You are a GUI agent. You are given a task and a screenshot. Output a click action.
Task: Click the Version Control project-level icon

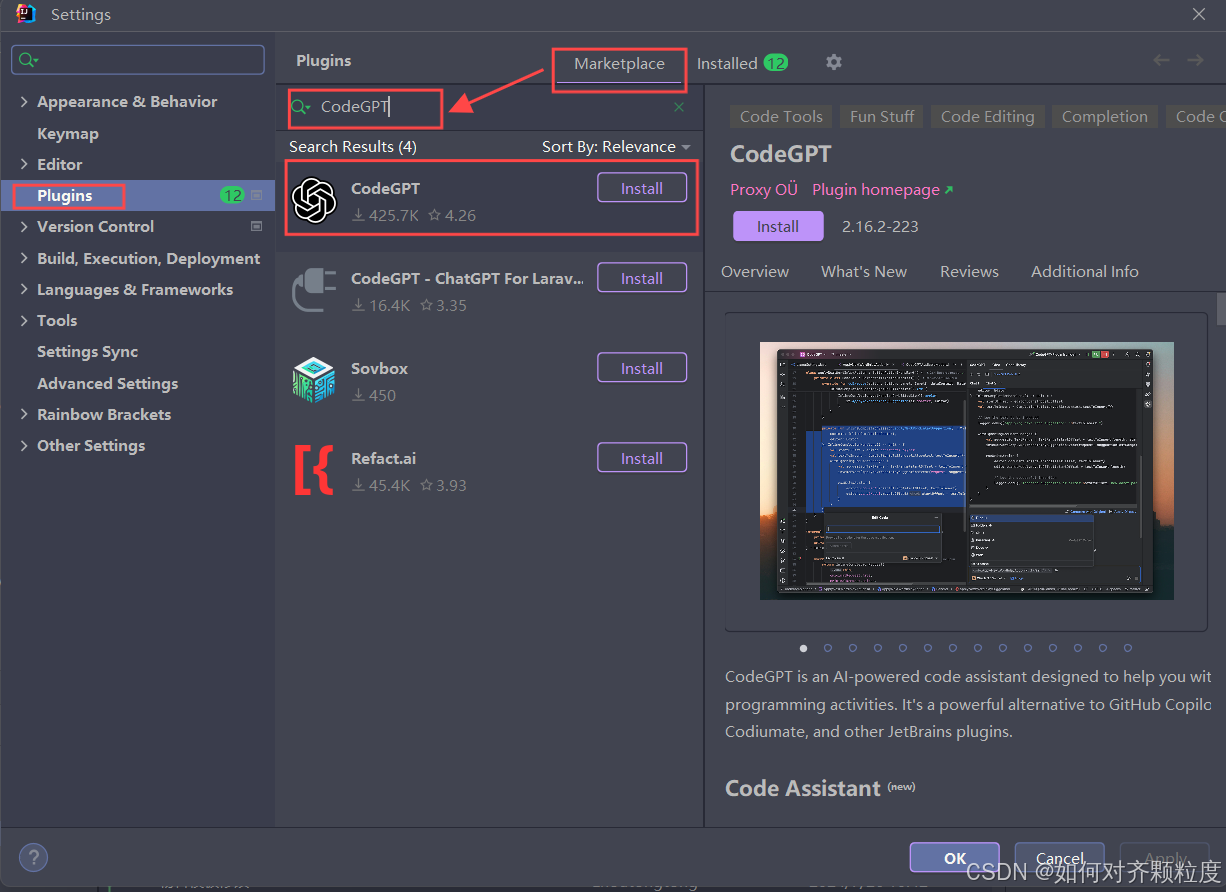pyautogui.click(x=257, y=227)
